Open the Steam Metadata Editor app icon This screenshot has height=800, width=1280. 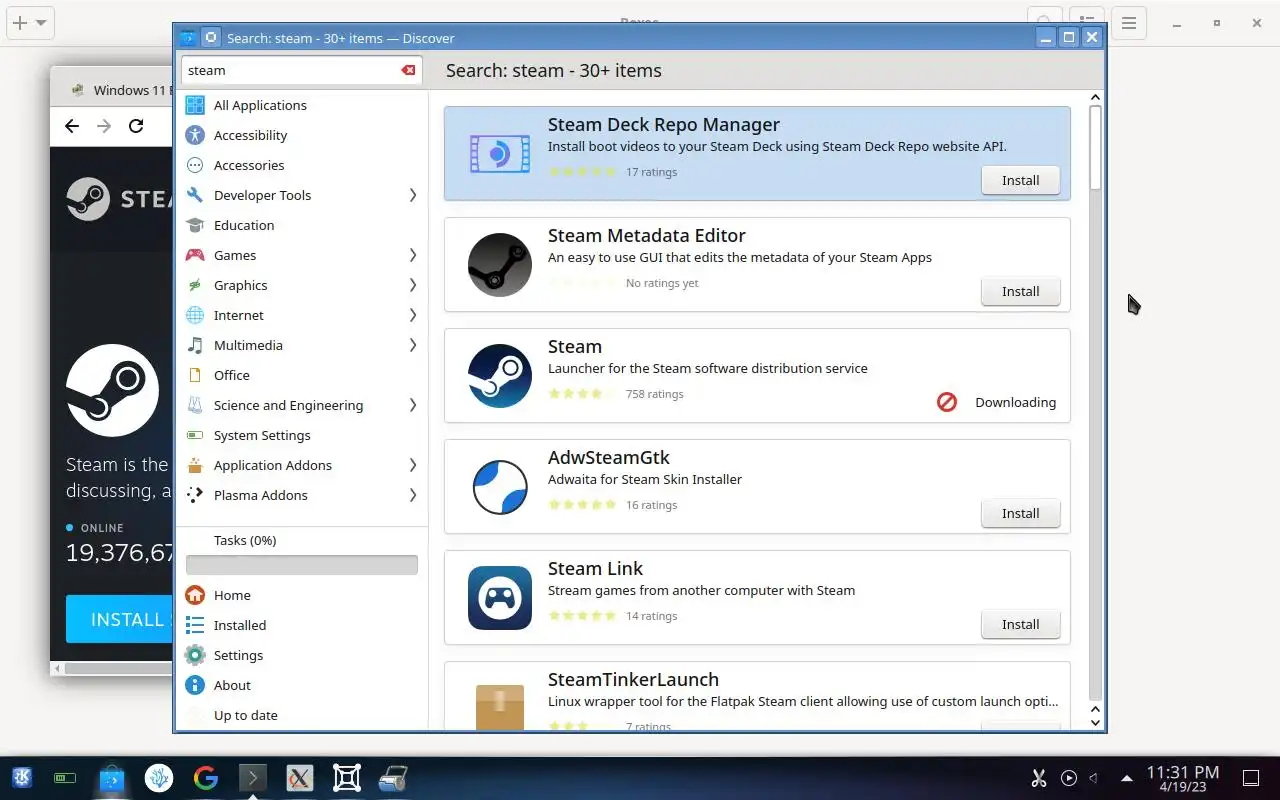(500, 265)
